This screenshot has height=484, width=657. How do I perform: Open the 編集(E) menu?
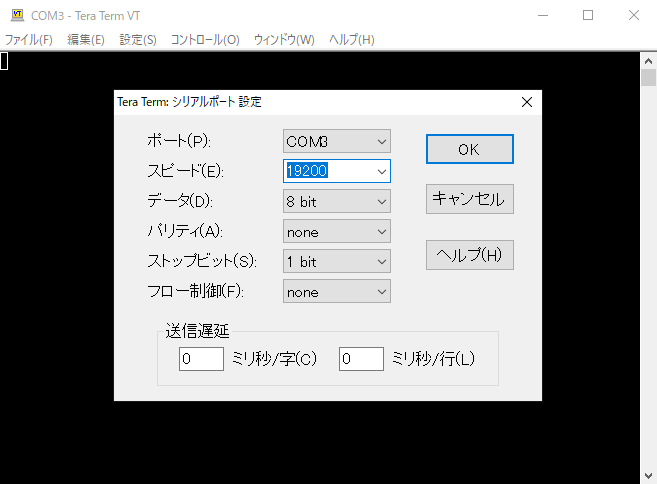click(86, 40)
